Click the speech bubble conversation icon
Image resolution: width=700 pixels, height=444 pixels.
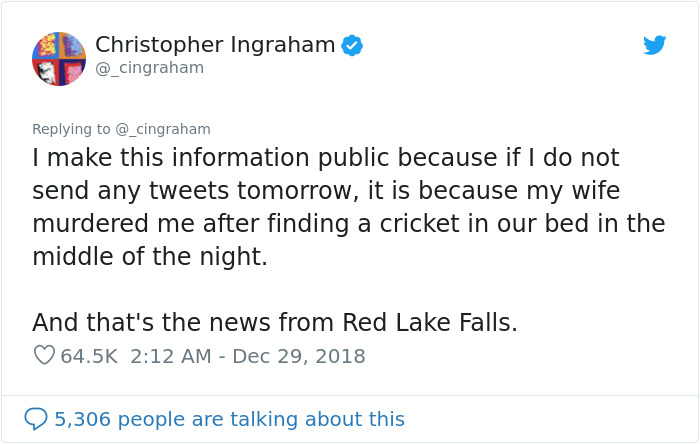pos(35,419)
